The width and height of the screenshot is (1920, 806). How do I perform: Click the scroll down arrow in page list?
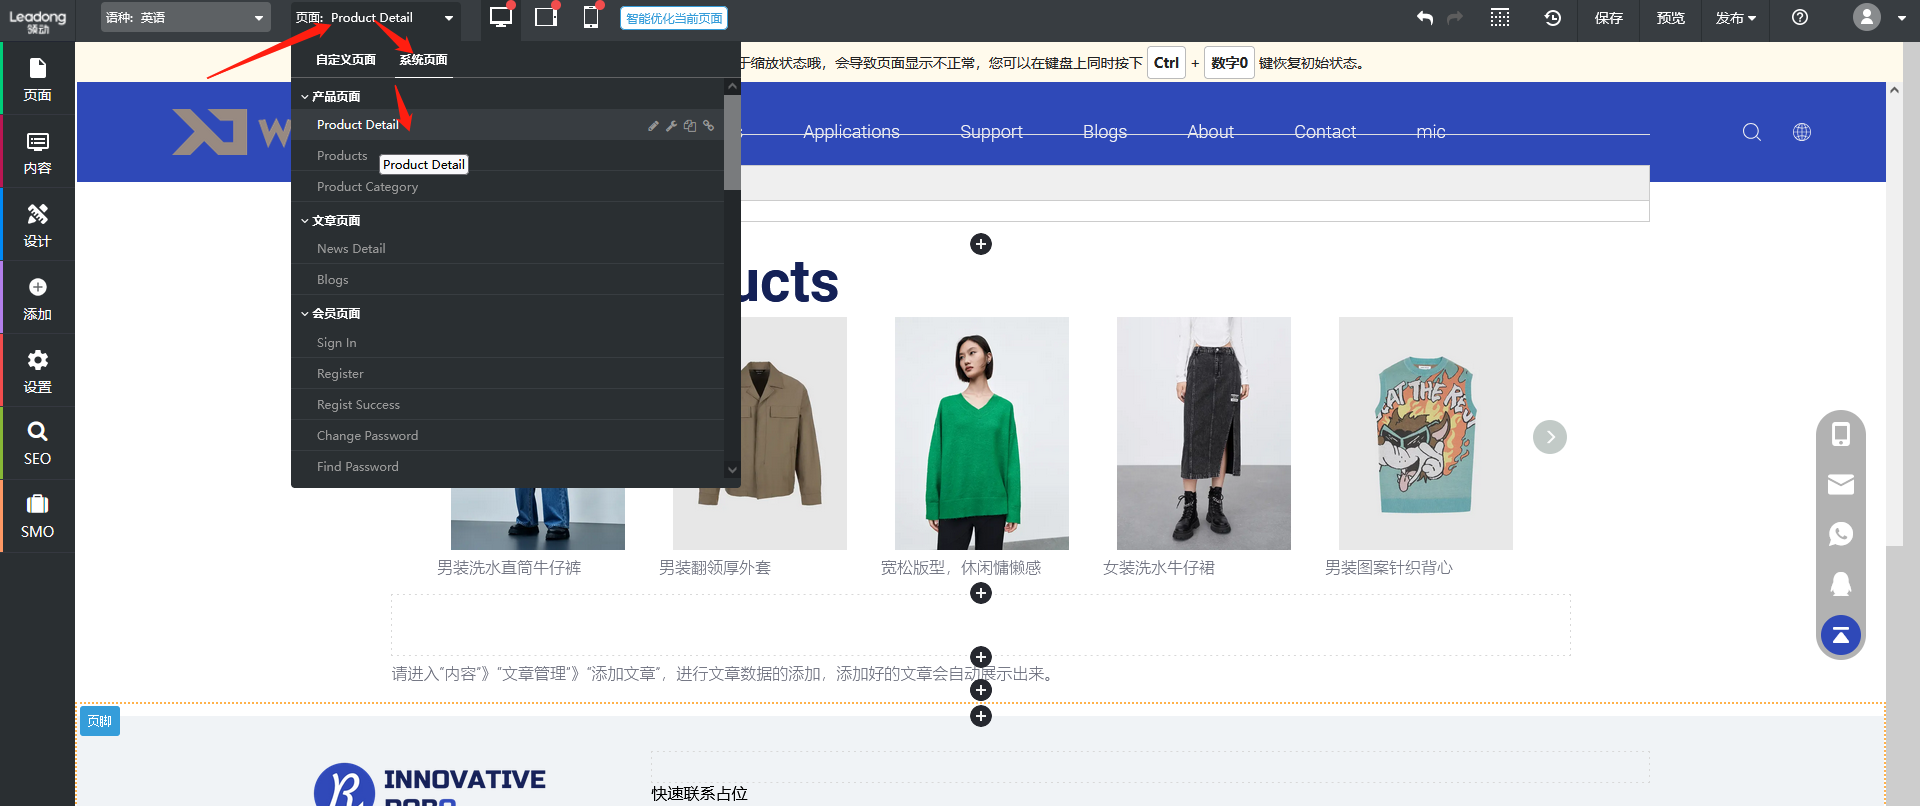coord(732,470)
